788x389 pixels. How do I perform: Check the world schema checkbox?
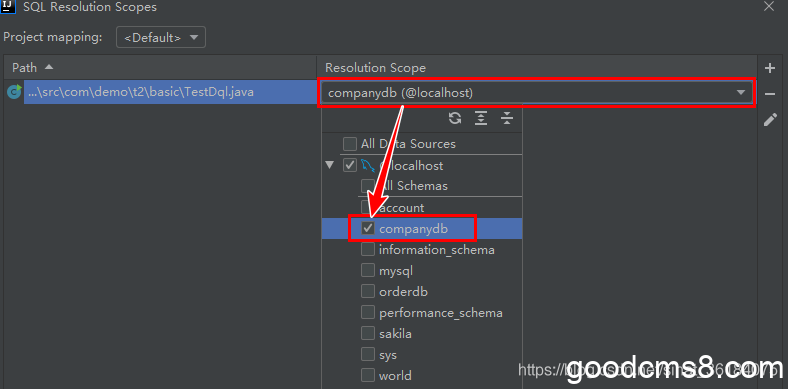point(368,375)
